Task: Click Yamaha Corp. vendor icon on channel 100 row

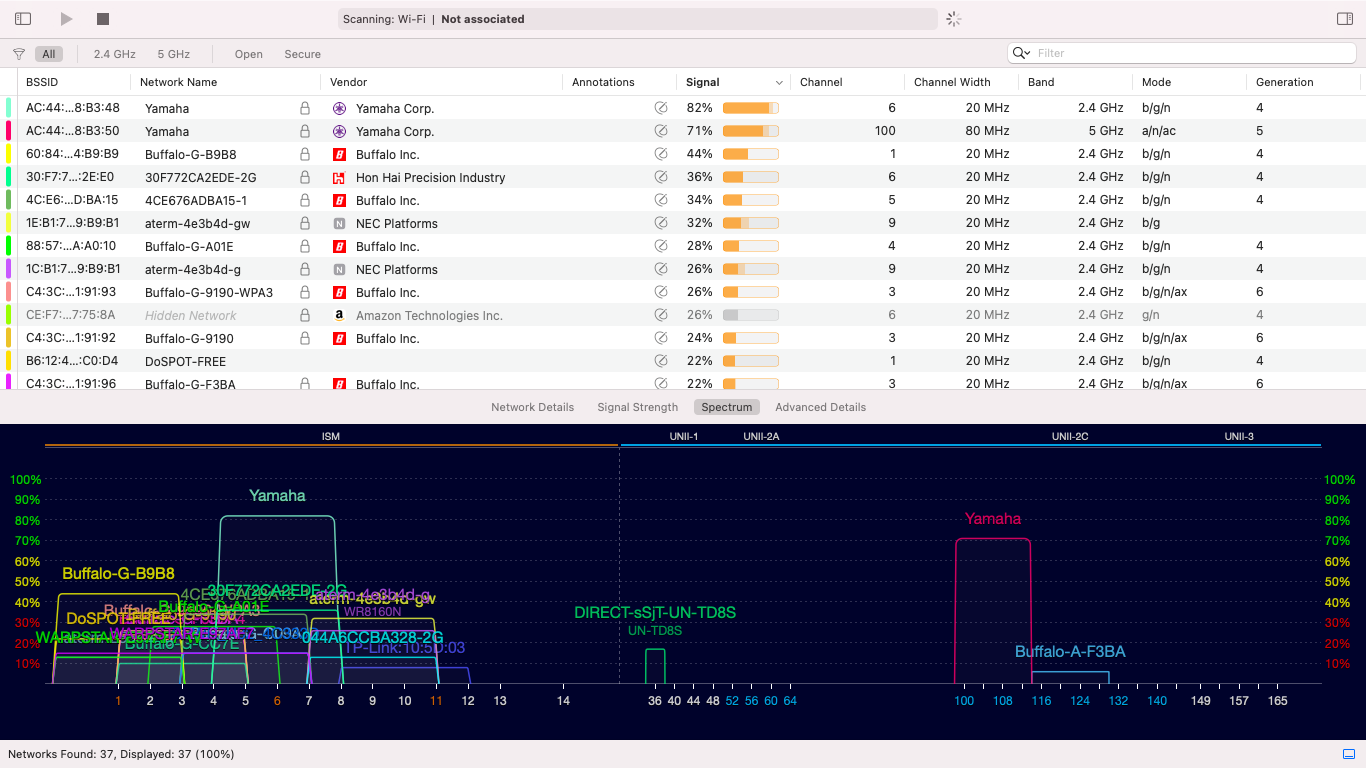Action: 339,131
